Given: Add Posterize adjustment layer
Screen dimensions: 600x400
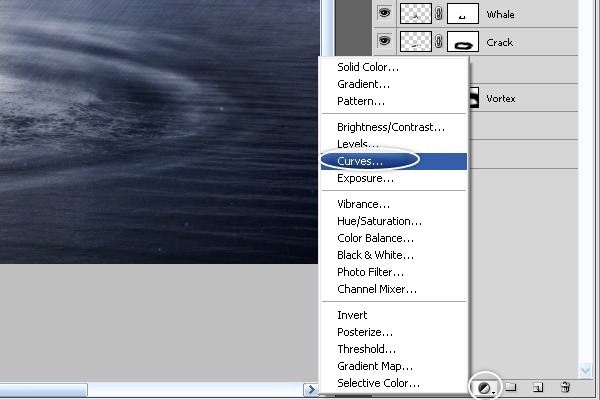Looking at the screenshot, I should click(x=394, y=332).
